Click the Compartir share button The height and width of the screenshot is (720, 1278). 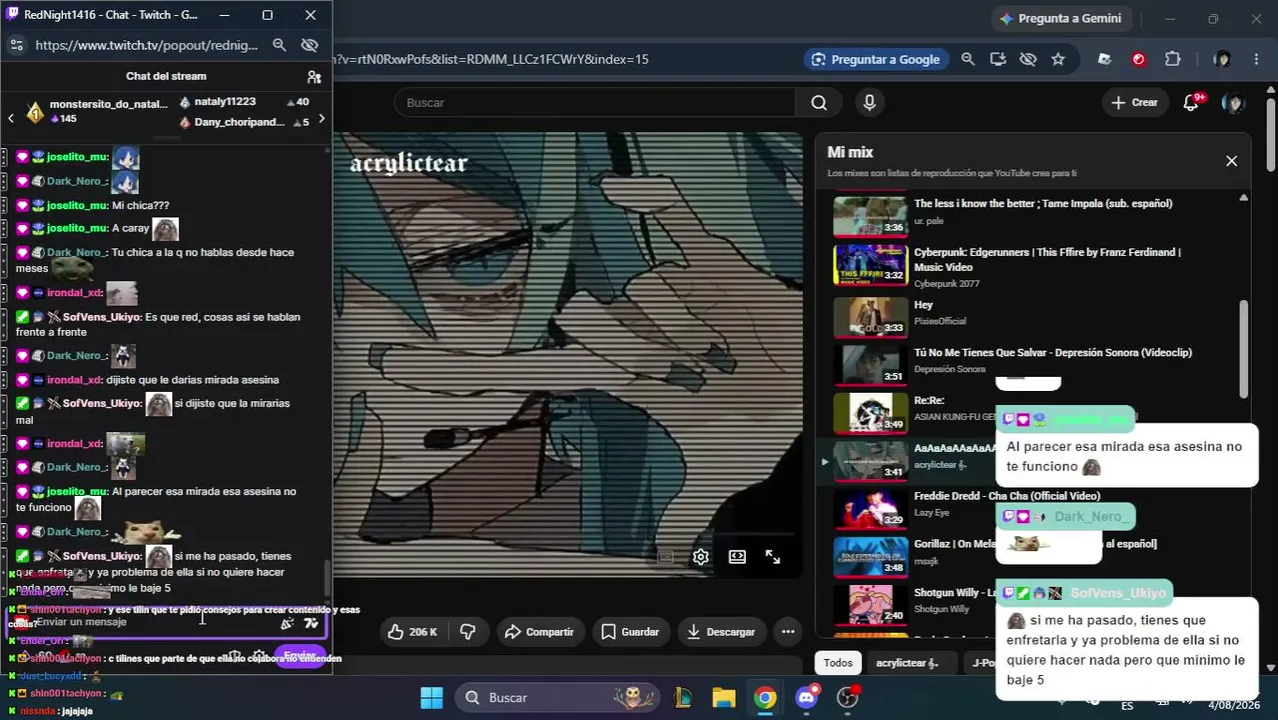click(x=540, y=632)
